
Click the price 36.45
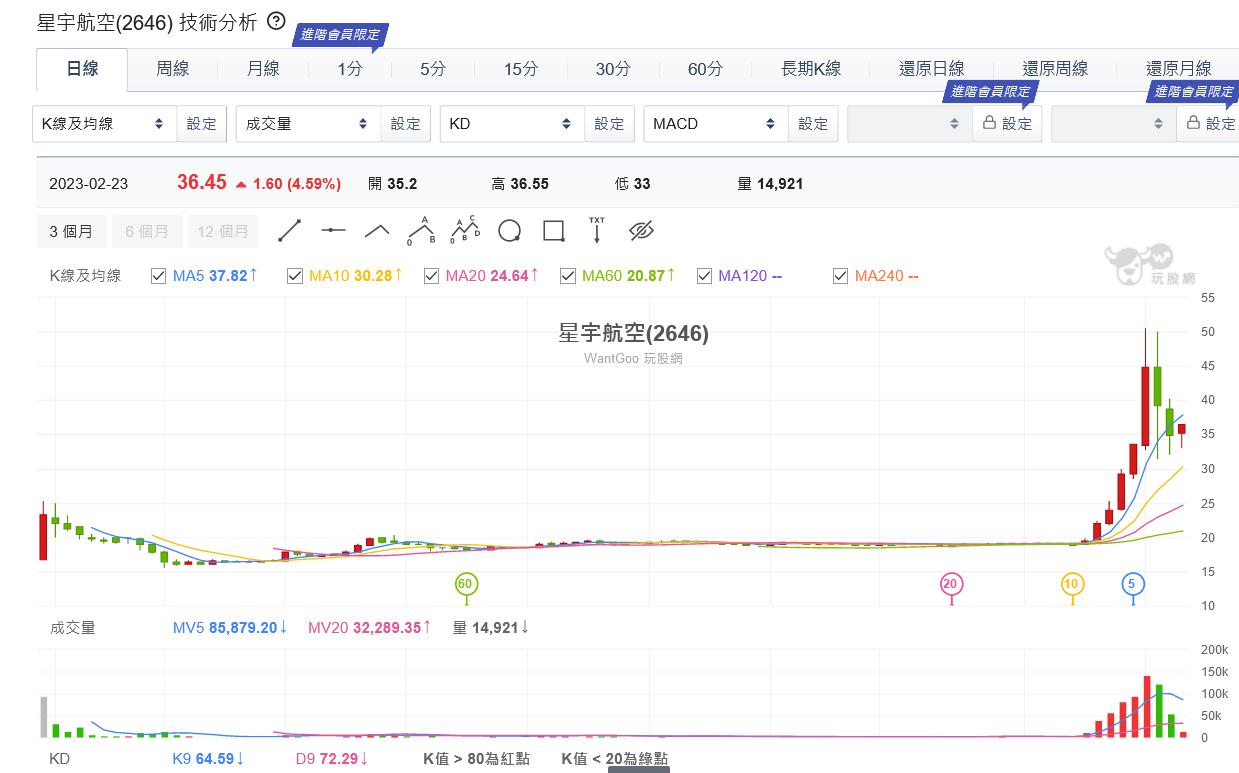point(202,182)
